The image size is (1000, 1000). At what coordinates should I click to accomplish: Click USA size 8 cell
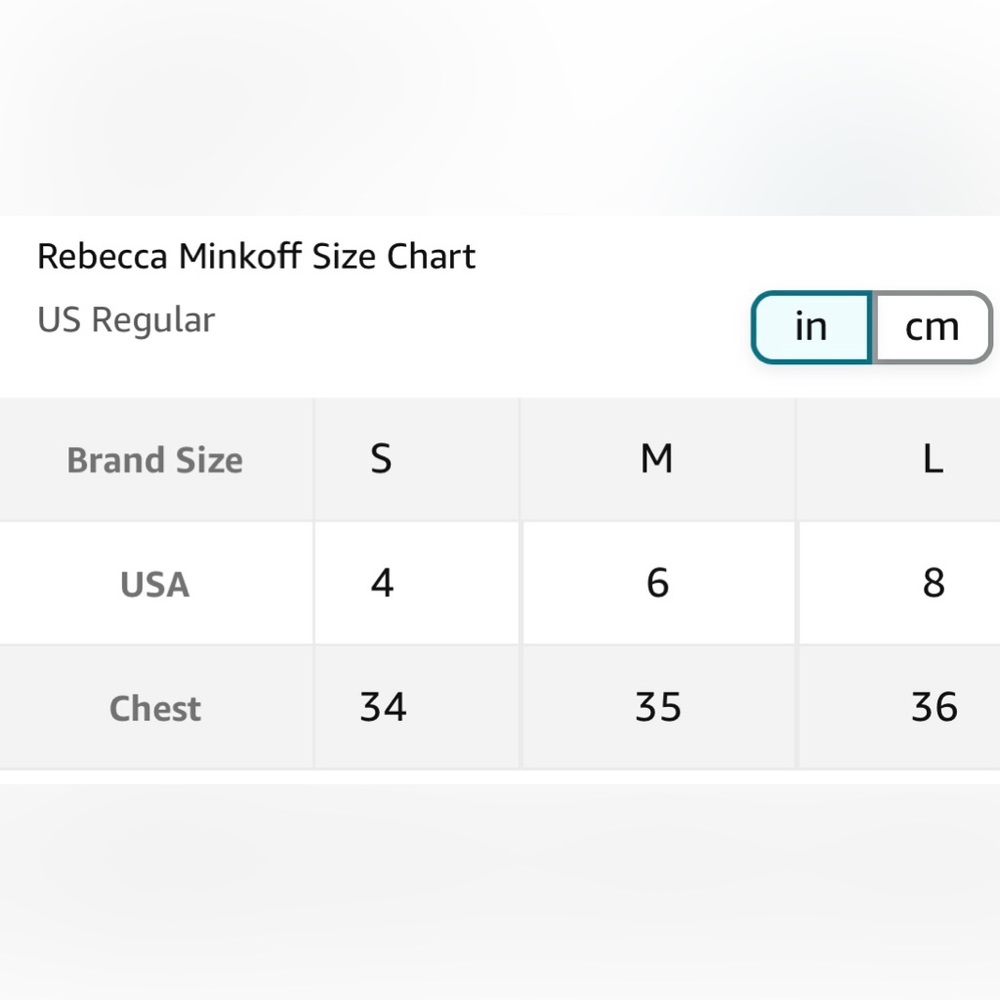933,583
